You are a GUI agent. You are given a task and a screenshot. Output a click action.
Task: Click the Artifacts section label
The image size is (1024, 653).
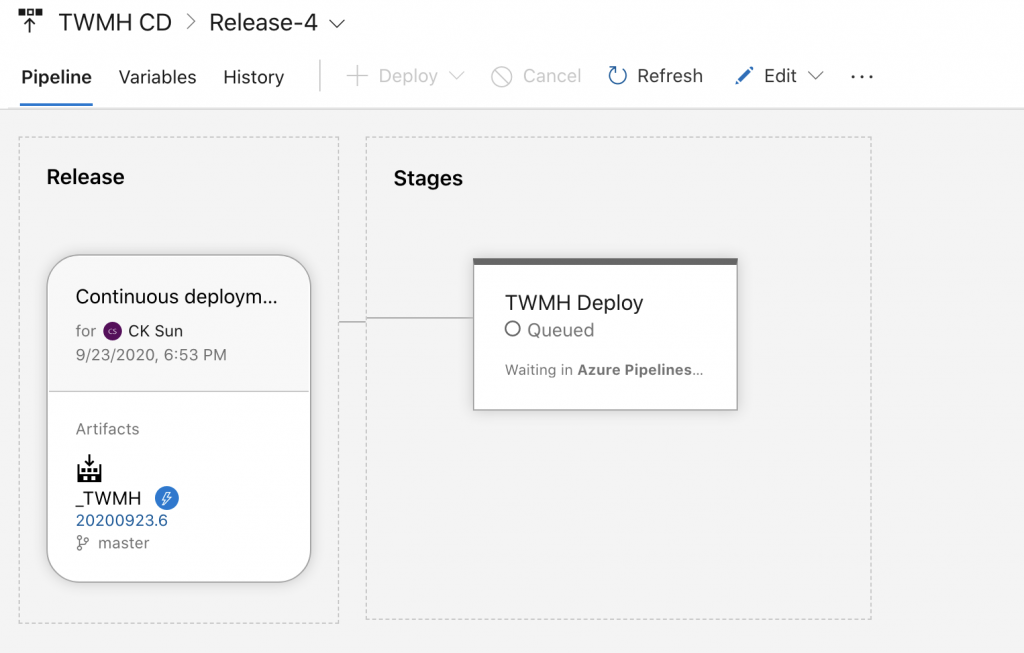coord(108,429)
